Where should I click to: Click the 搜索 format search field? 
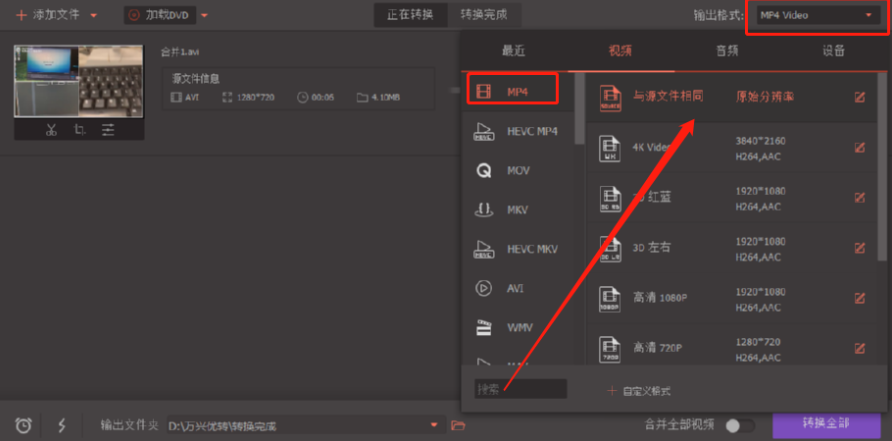tap(521, 389)
